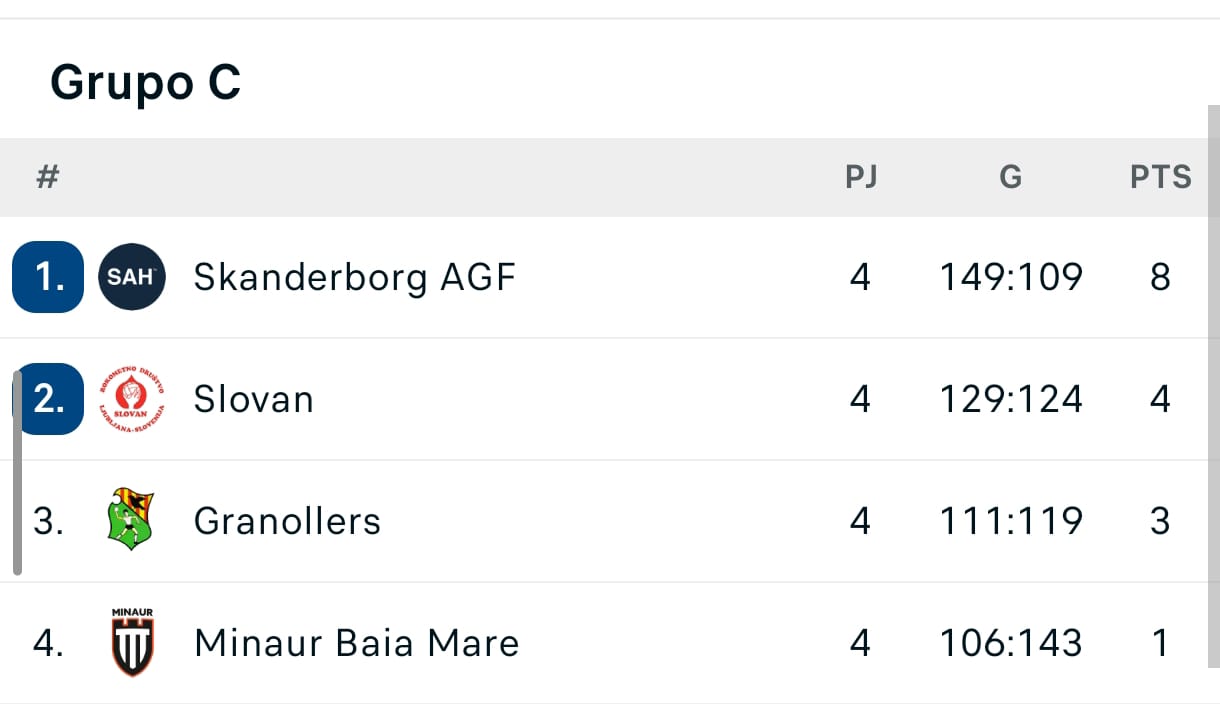Click the # column header

pyautogui.click(x=47, y=177)
